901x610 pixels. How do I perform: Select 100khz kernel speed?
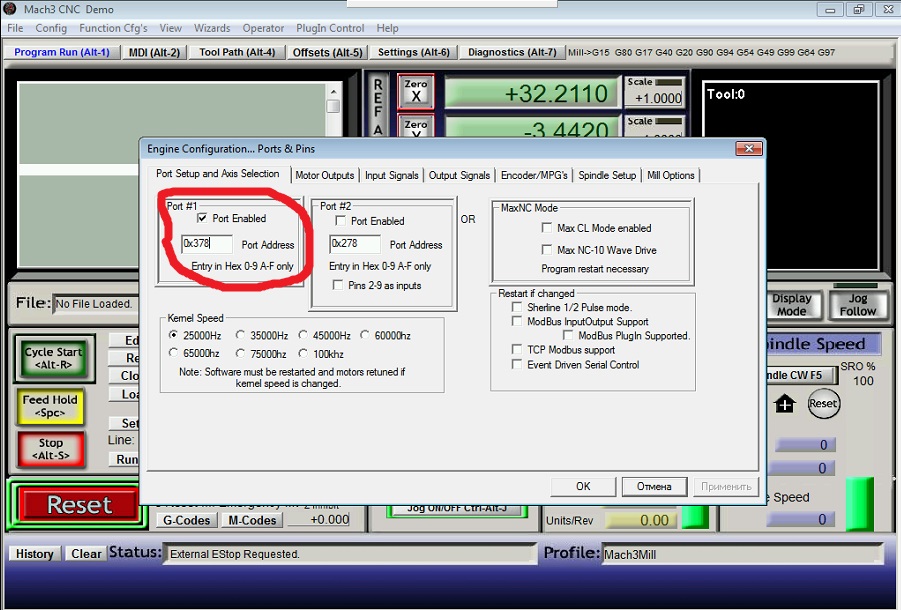point(303,353)
